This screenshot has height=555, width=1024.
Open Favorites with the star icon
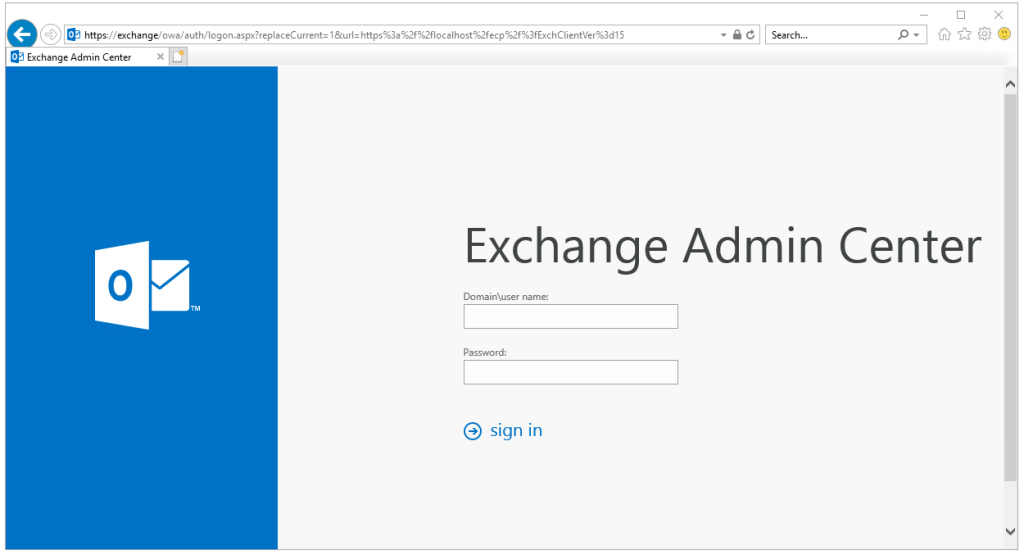(x=965, y=35)
